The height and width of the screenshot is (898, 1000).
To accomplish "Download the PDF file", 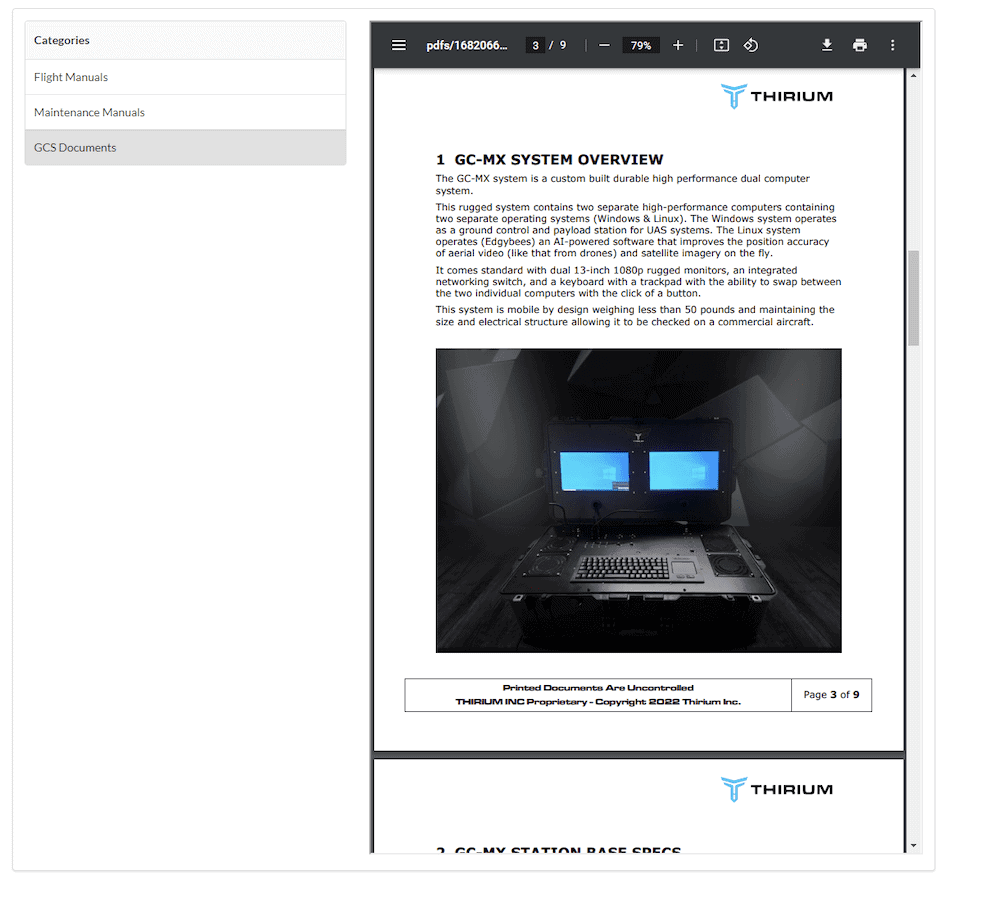I will [x=827, y=45].
